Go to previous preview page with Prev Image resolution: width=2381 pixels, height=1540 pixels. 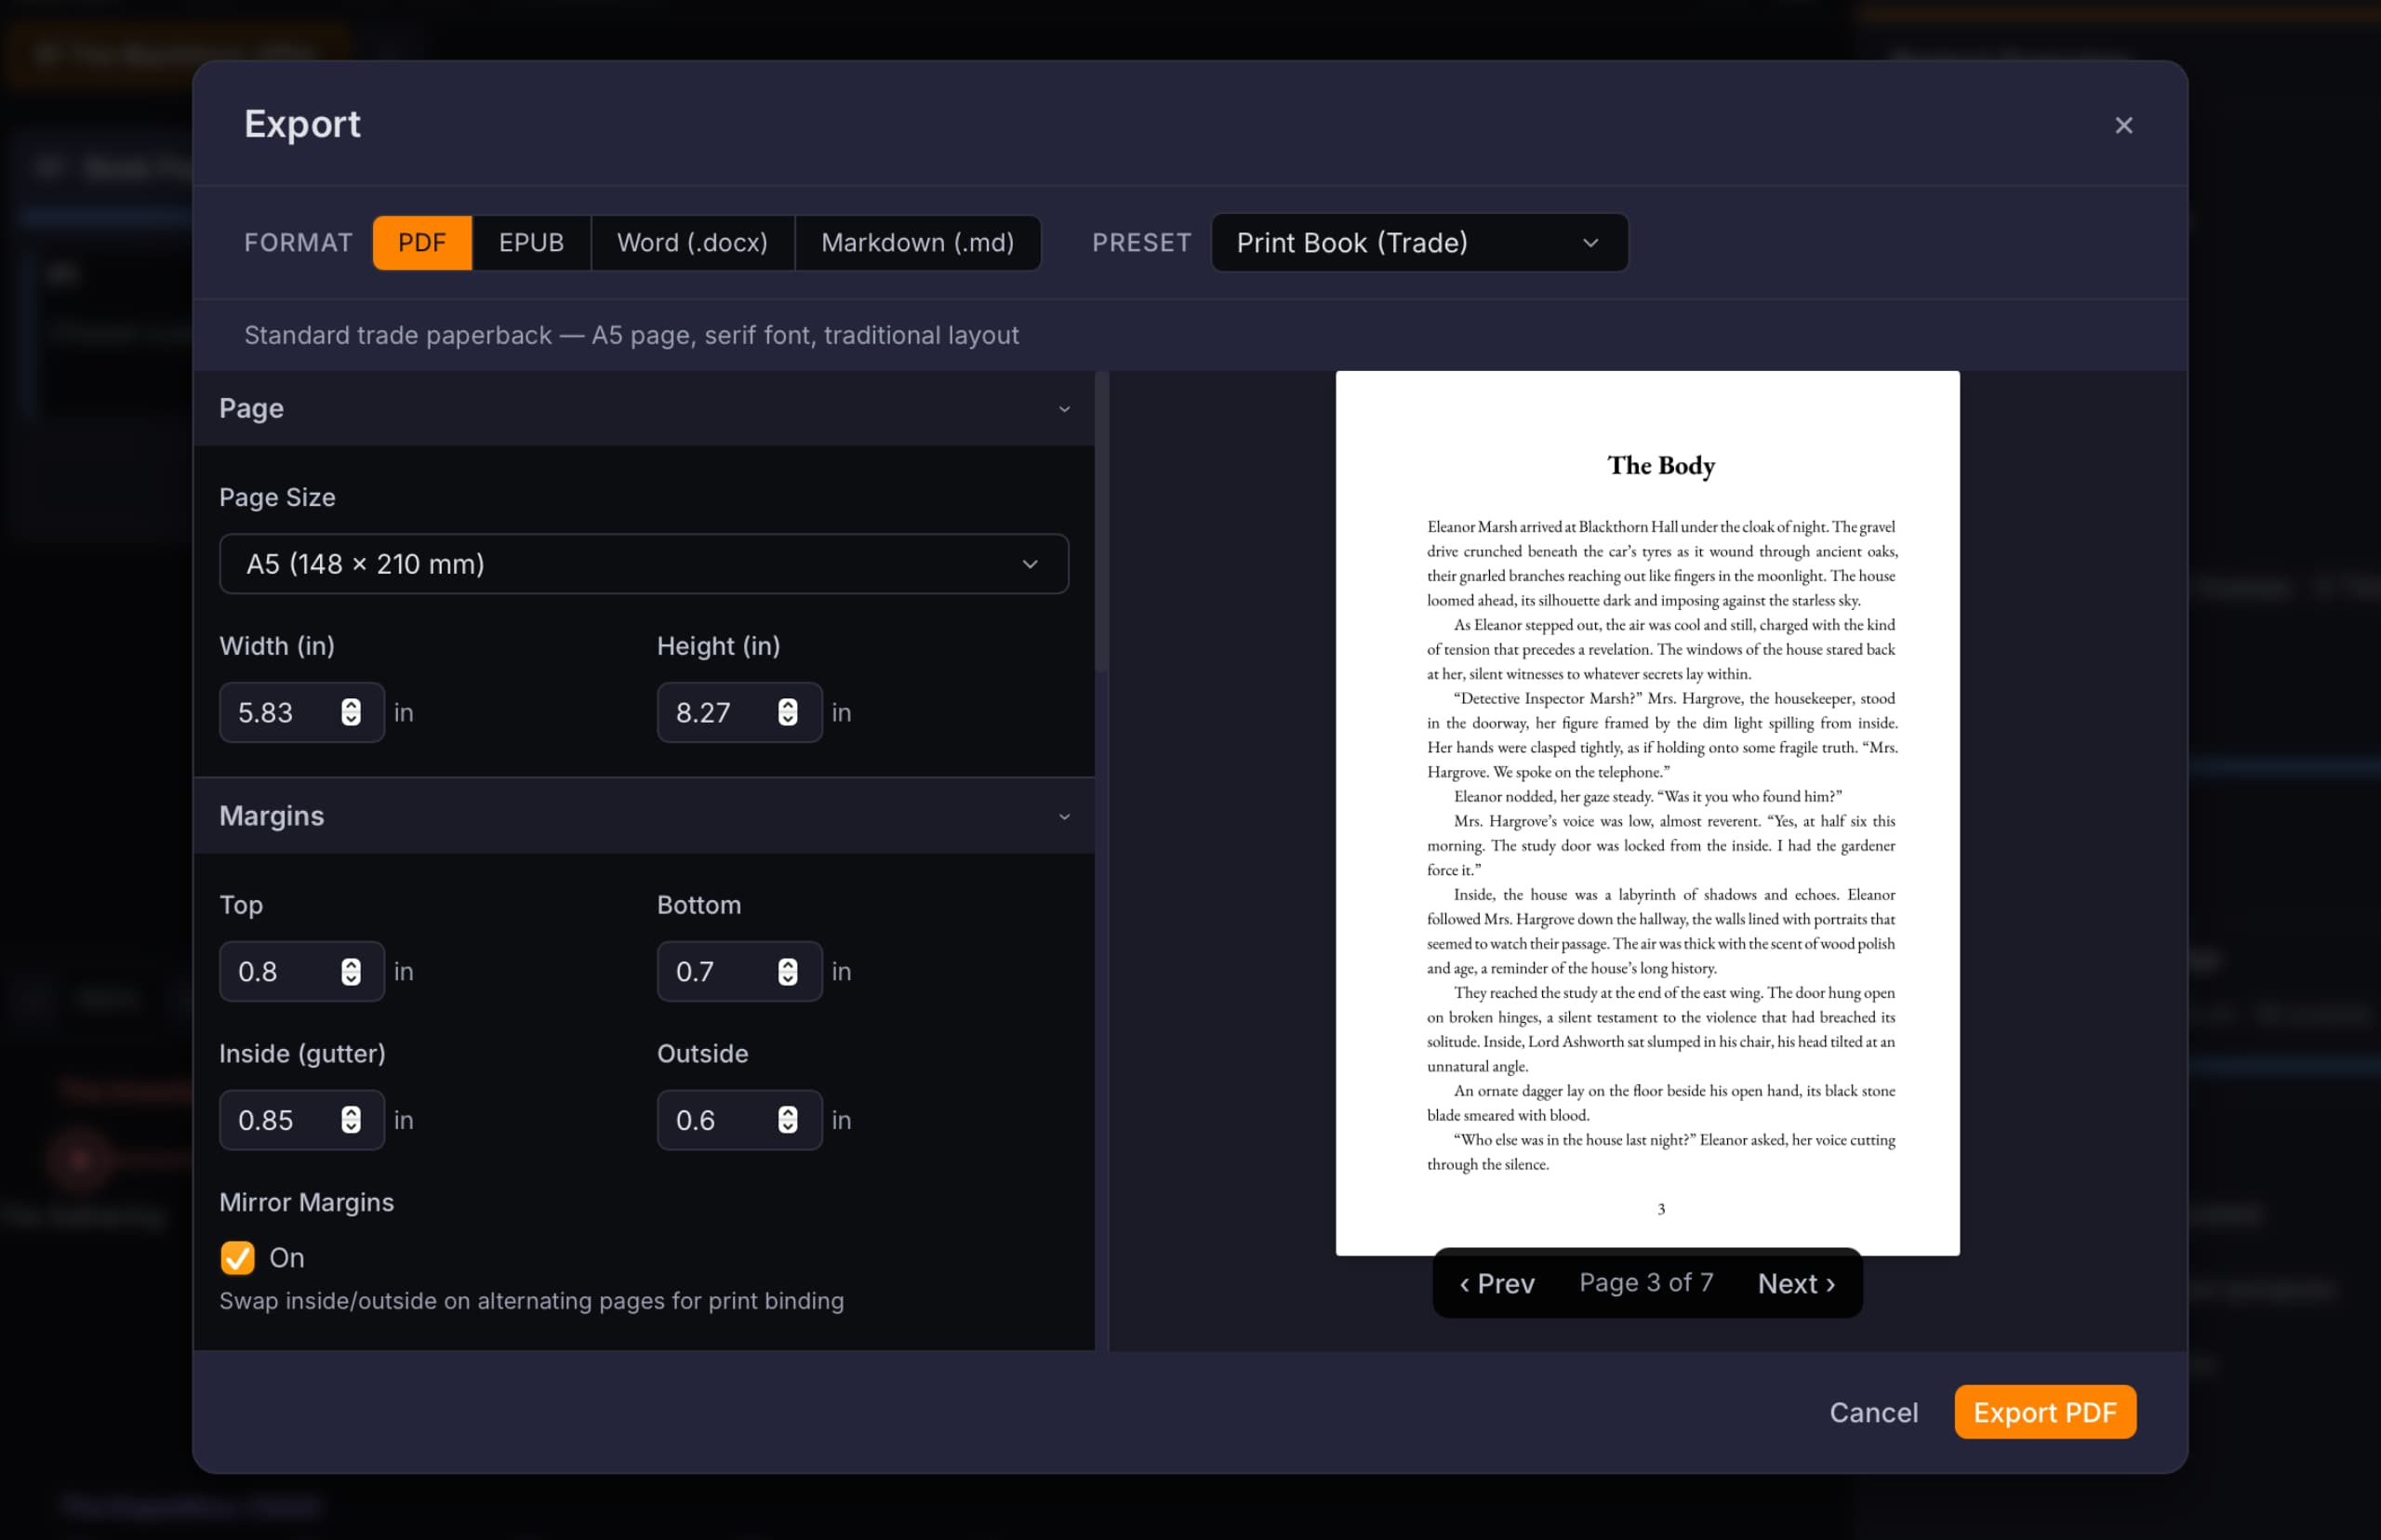click(1497, 1283)
